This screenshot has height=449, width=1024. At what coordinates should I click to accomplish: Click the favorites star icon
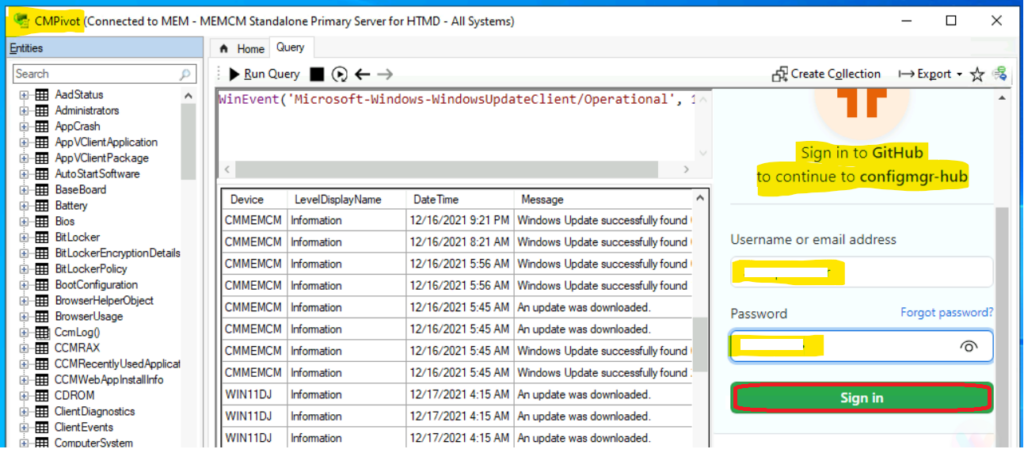[977, 74]
